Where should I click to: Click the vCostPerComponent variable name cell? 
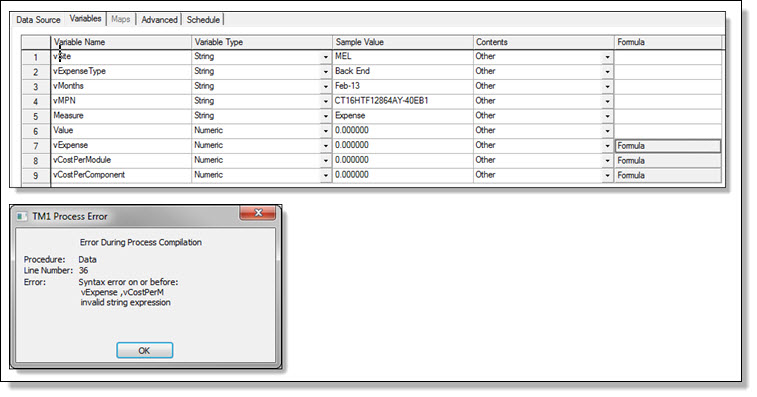click(121, 175)
